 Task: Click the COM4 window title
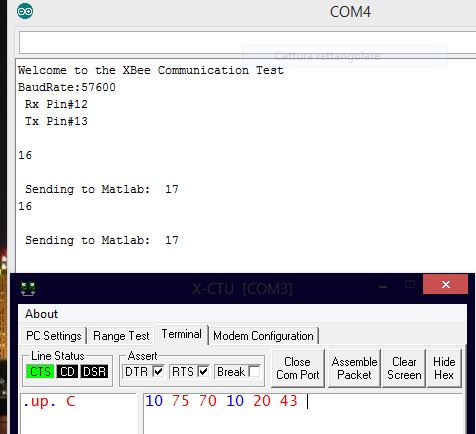tap(350, 12)
